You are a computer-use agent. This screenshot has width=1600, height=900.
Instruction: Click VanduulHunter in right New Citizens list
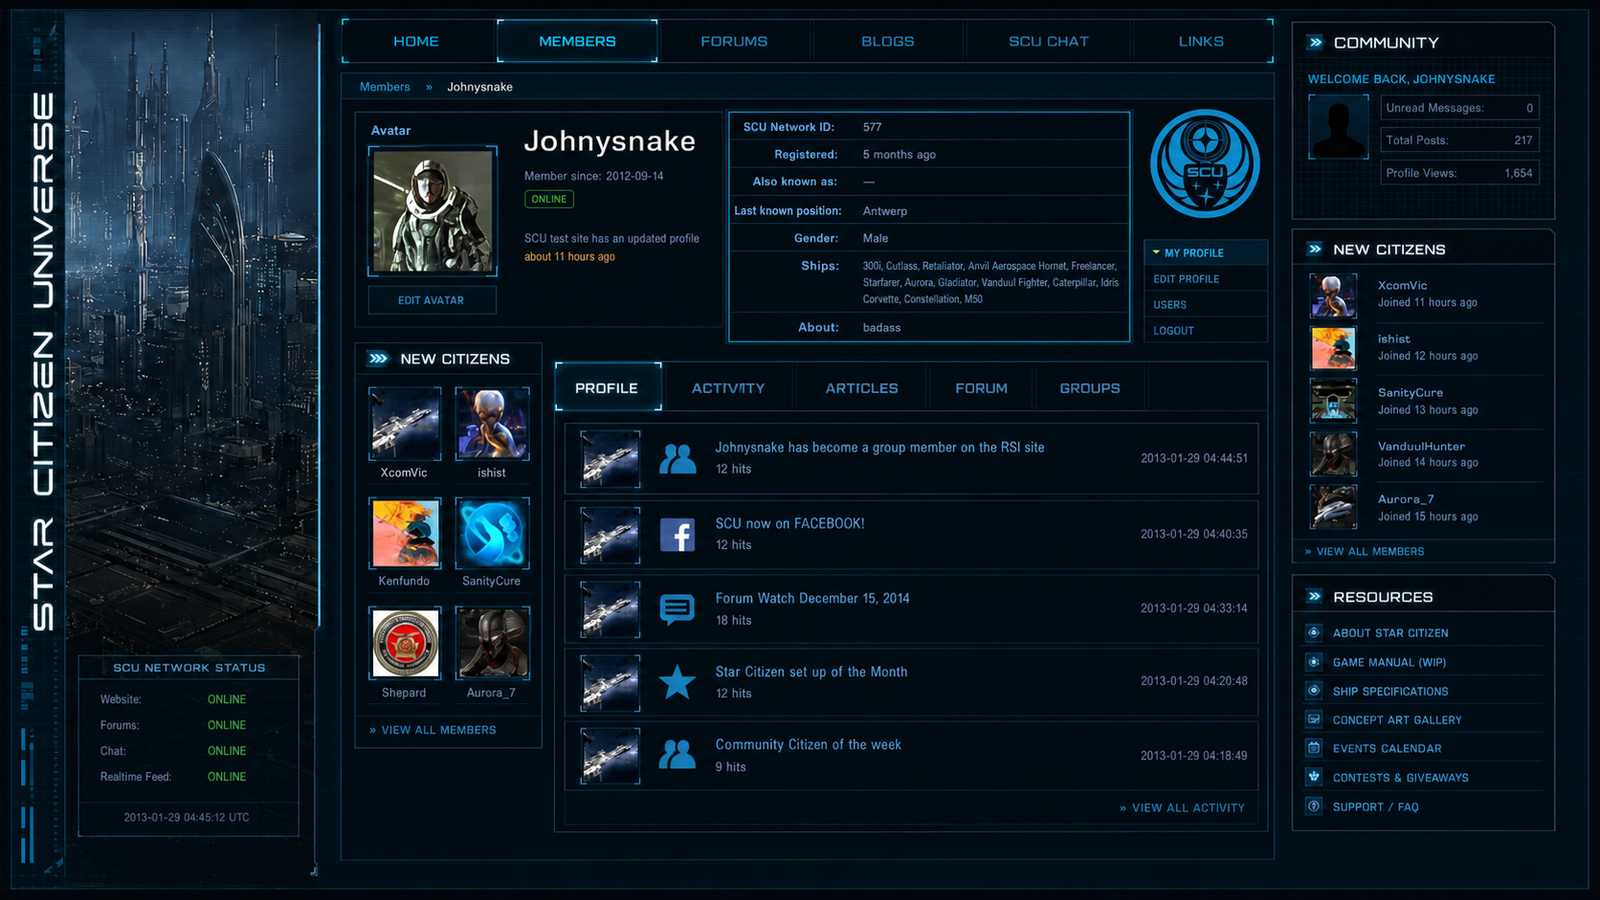pyautogui.click(x=1421, y=446)
